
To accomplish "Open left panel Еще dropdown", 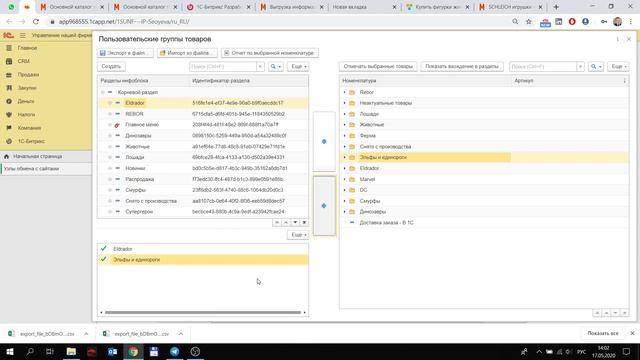I will (x=298, y=67).
